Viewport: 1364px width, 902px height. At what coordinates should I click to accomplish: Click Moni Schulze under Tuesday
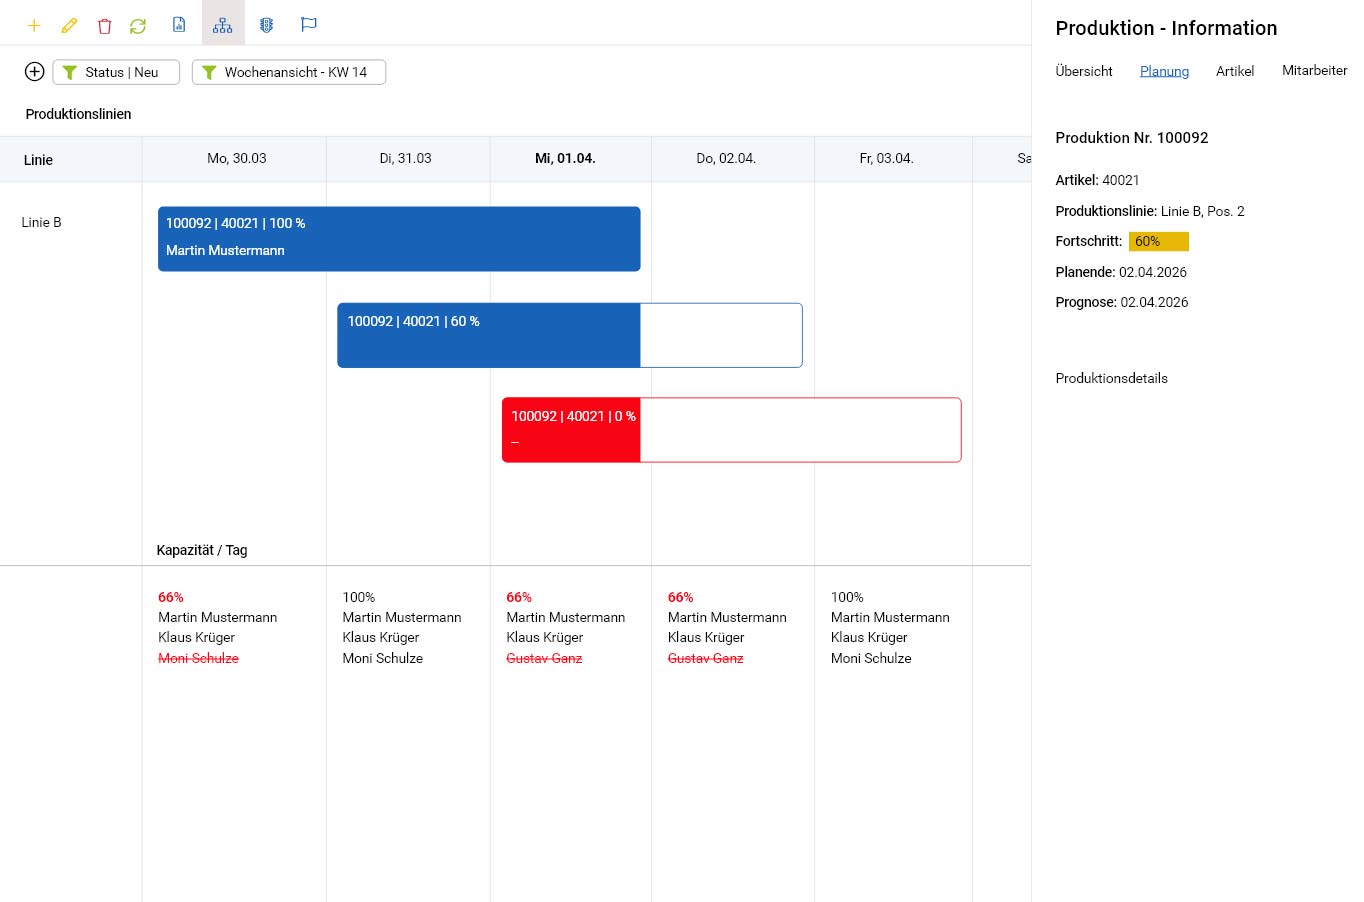tap(383, 658)
